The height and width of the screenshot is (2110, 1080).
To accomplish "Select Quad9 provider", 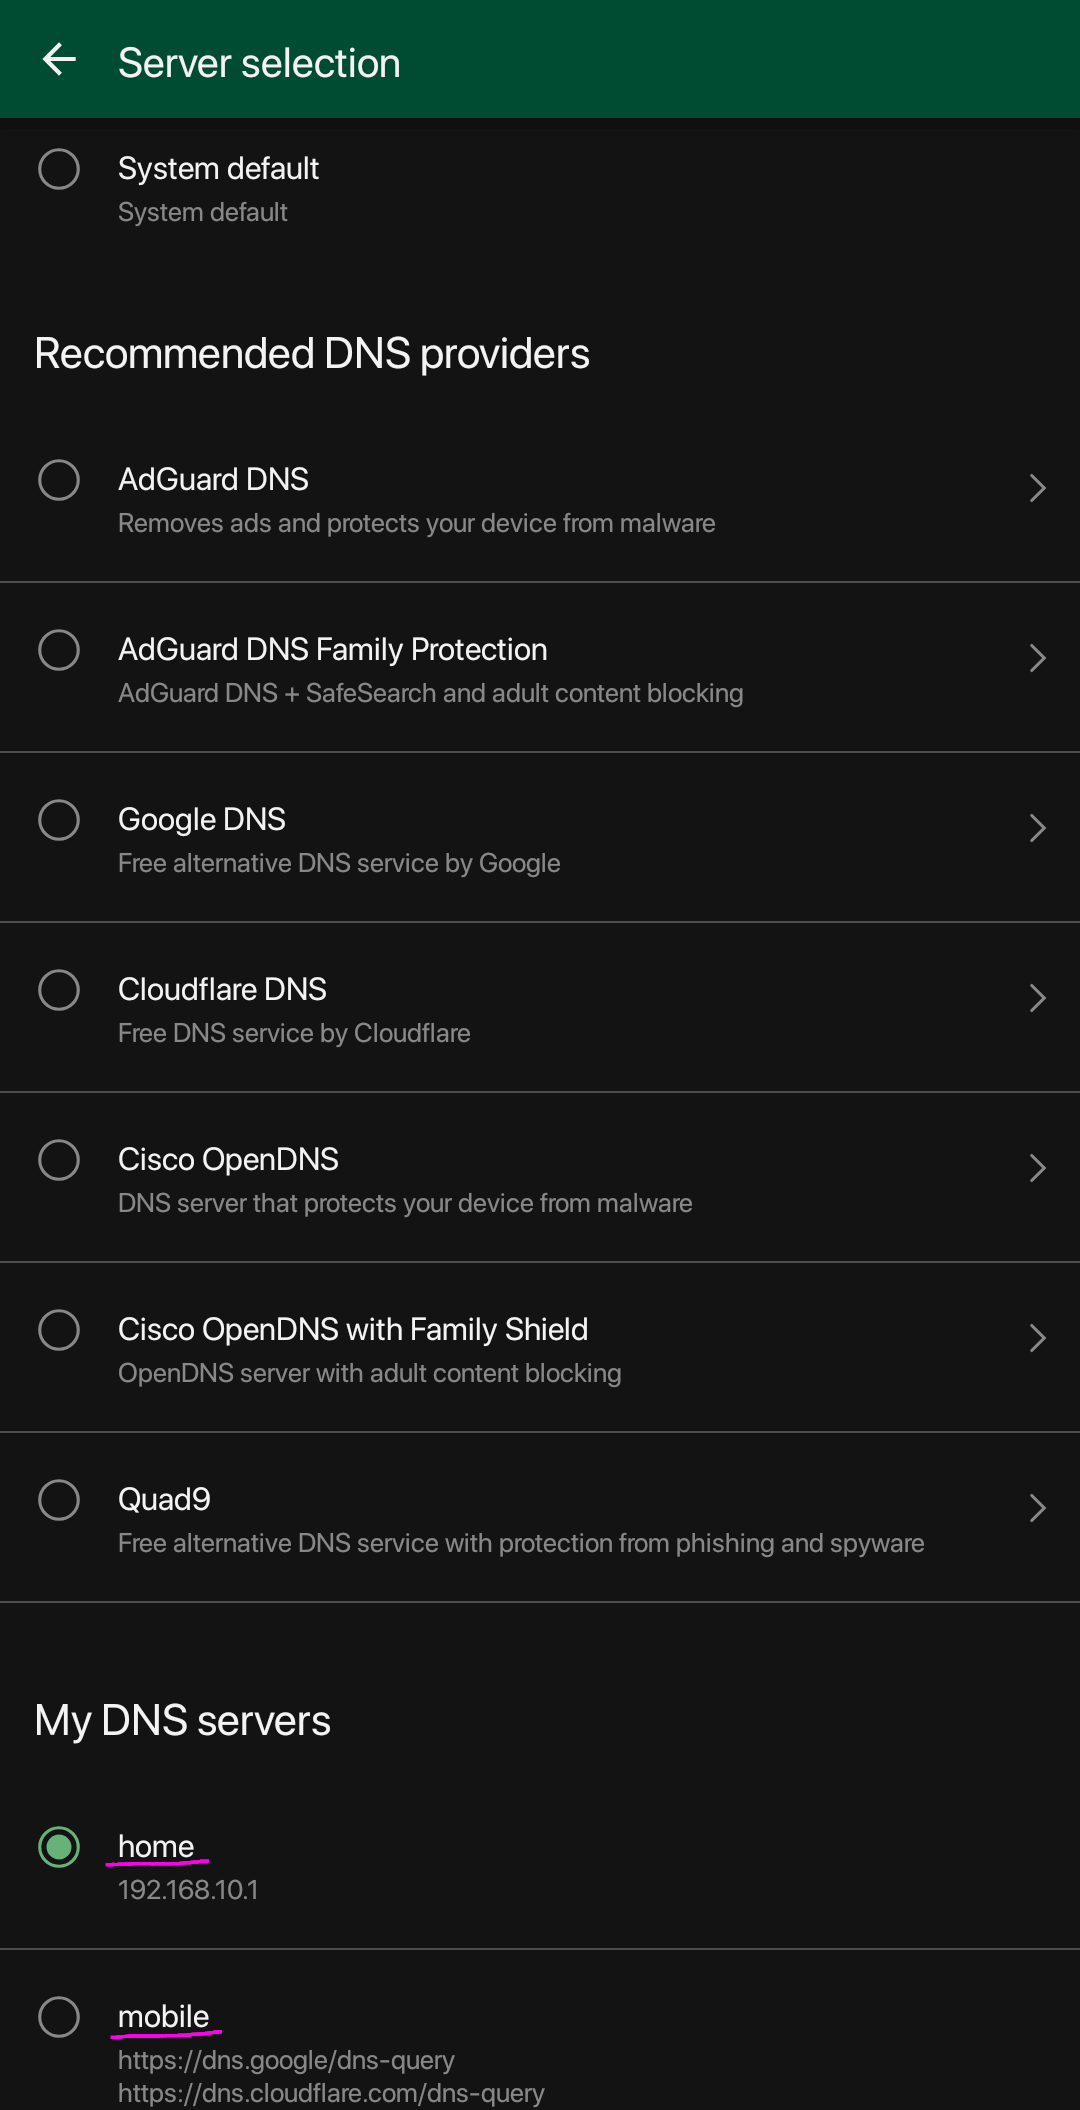I will [x=59, y=1500].
